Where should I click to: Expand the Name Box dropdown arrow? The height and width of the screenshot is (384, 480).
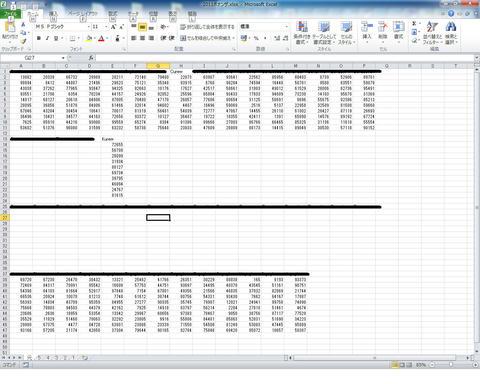(63, 58)
